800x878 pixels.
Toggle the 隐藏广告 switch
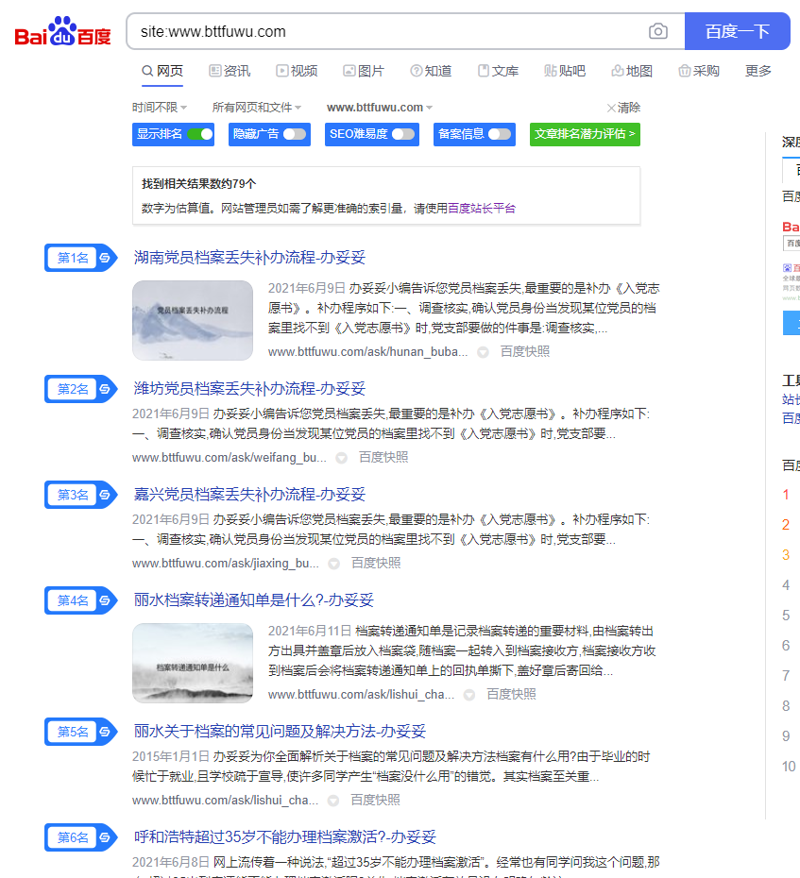(295, 134)
